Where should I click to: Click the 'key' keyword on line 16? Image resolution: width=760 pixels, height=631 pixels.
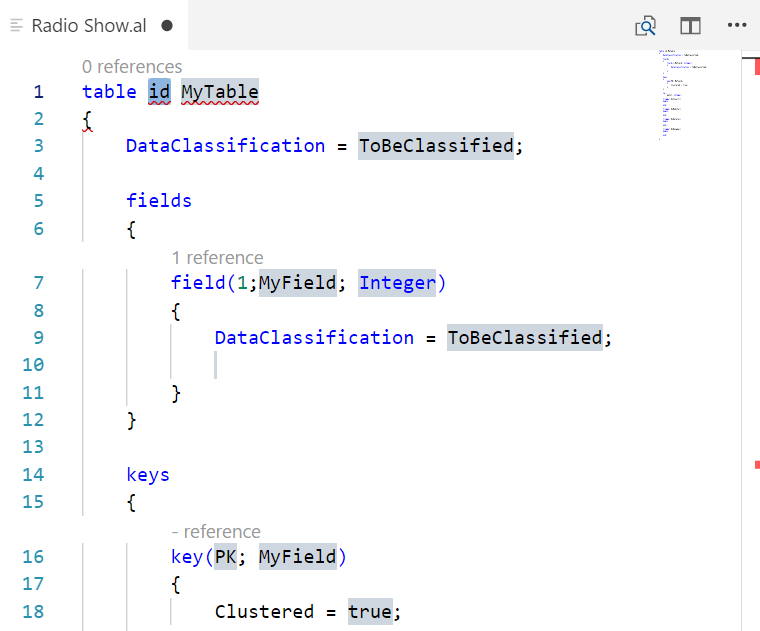click(187, 557)
